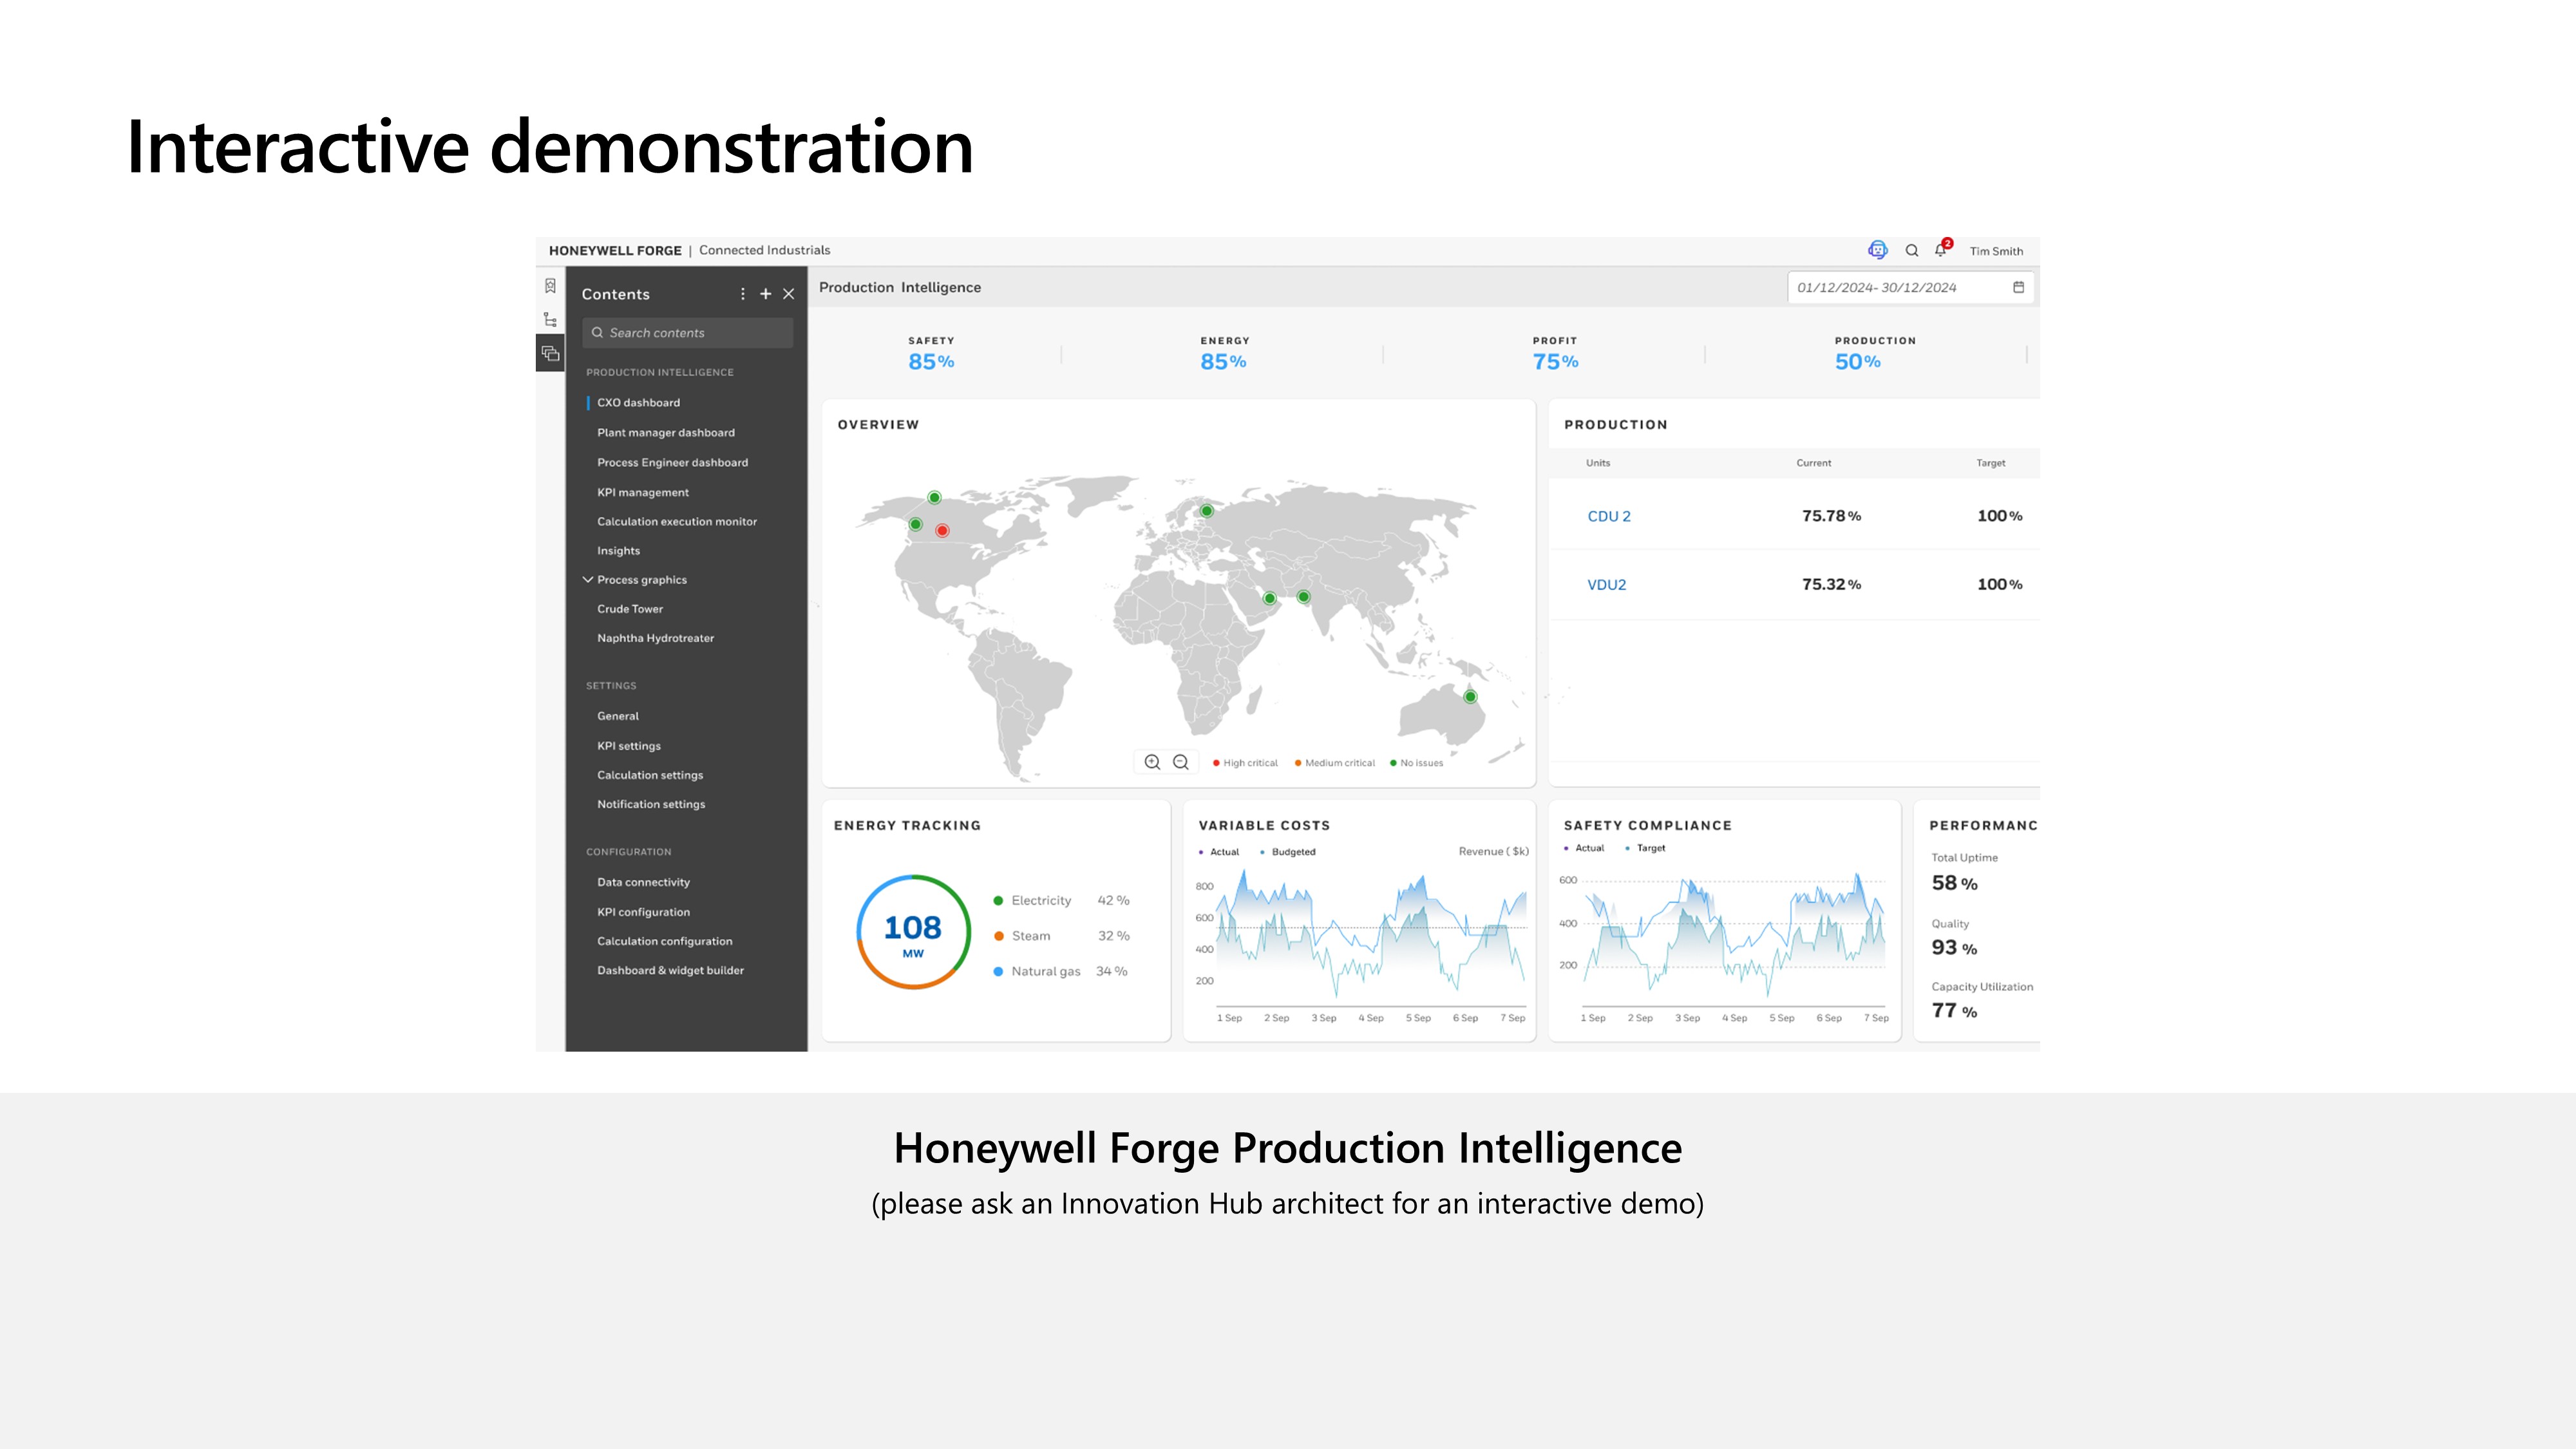Zoom in on the overview map
The image size is (2576, 1449).
[x=1152, y=762]
